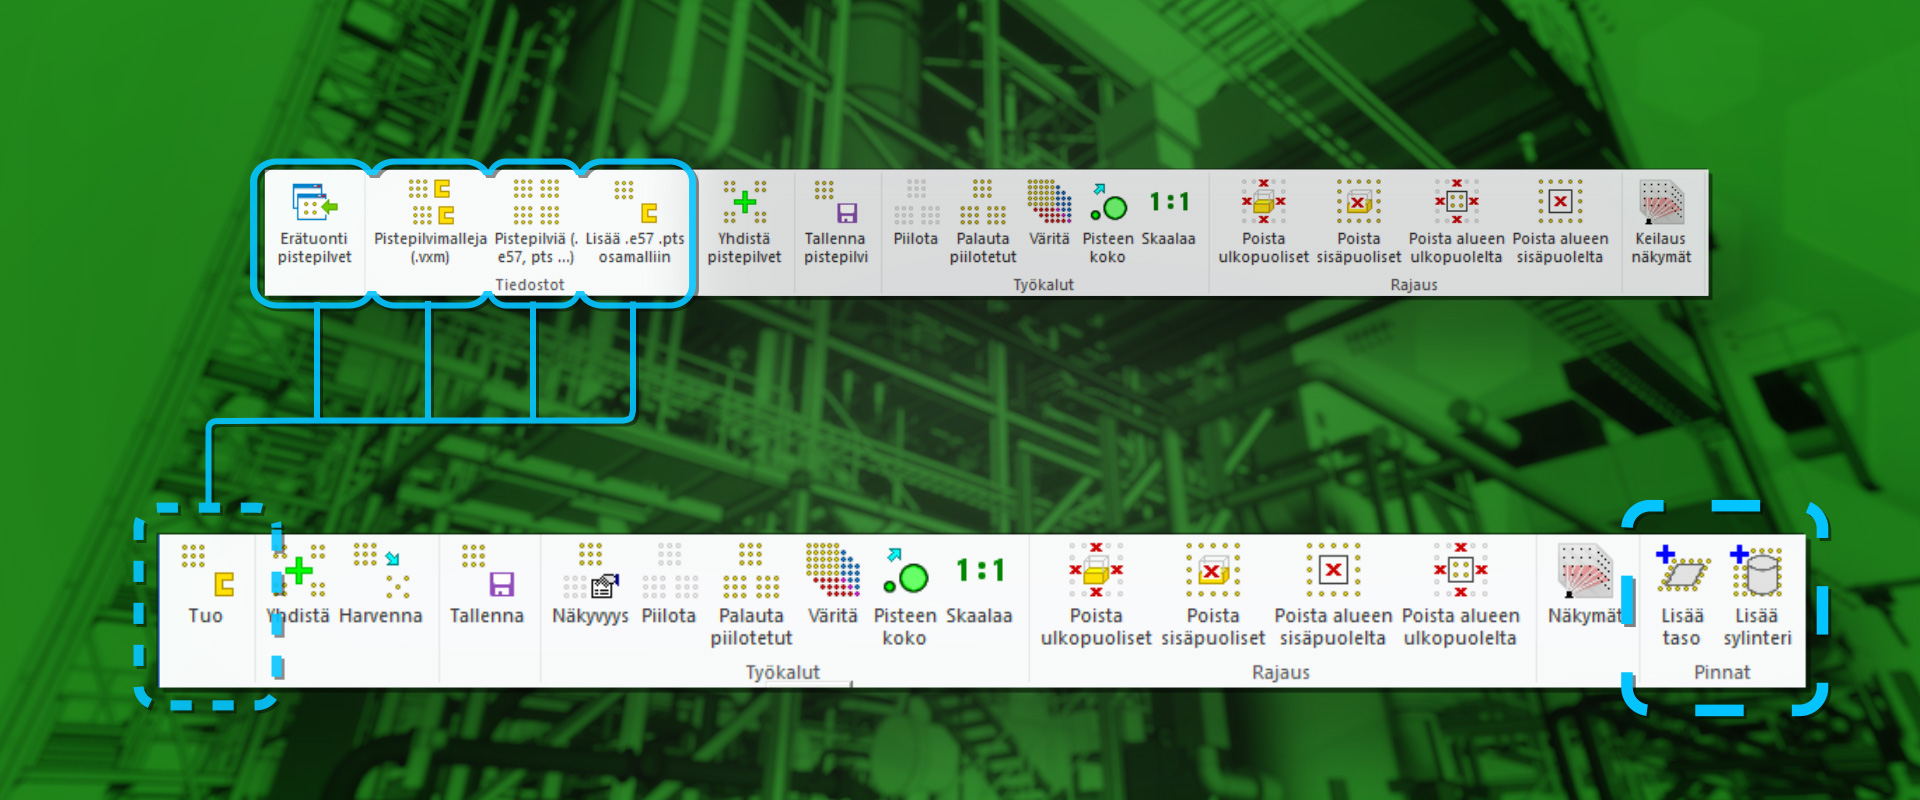Click the Tiedostot group label
The height and width of the screenshot is (800, 1920).
(x=530, y=285)
